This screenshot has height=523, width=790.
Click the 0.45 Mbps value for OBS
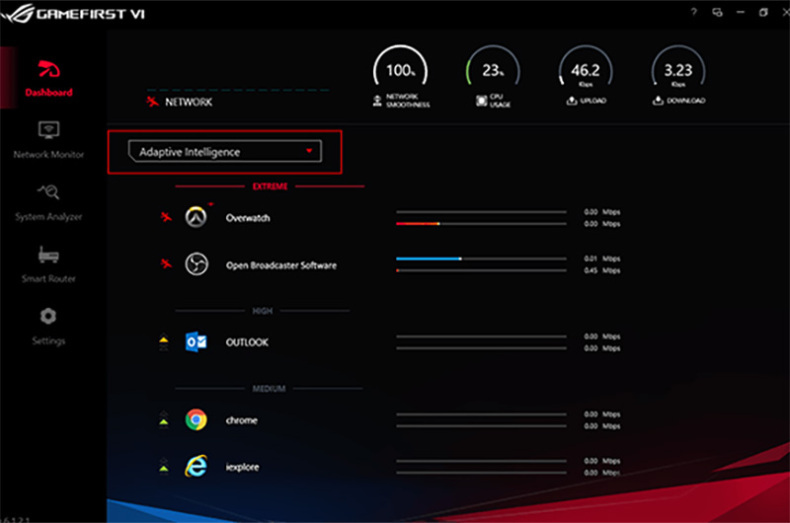pos(602,271)
